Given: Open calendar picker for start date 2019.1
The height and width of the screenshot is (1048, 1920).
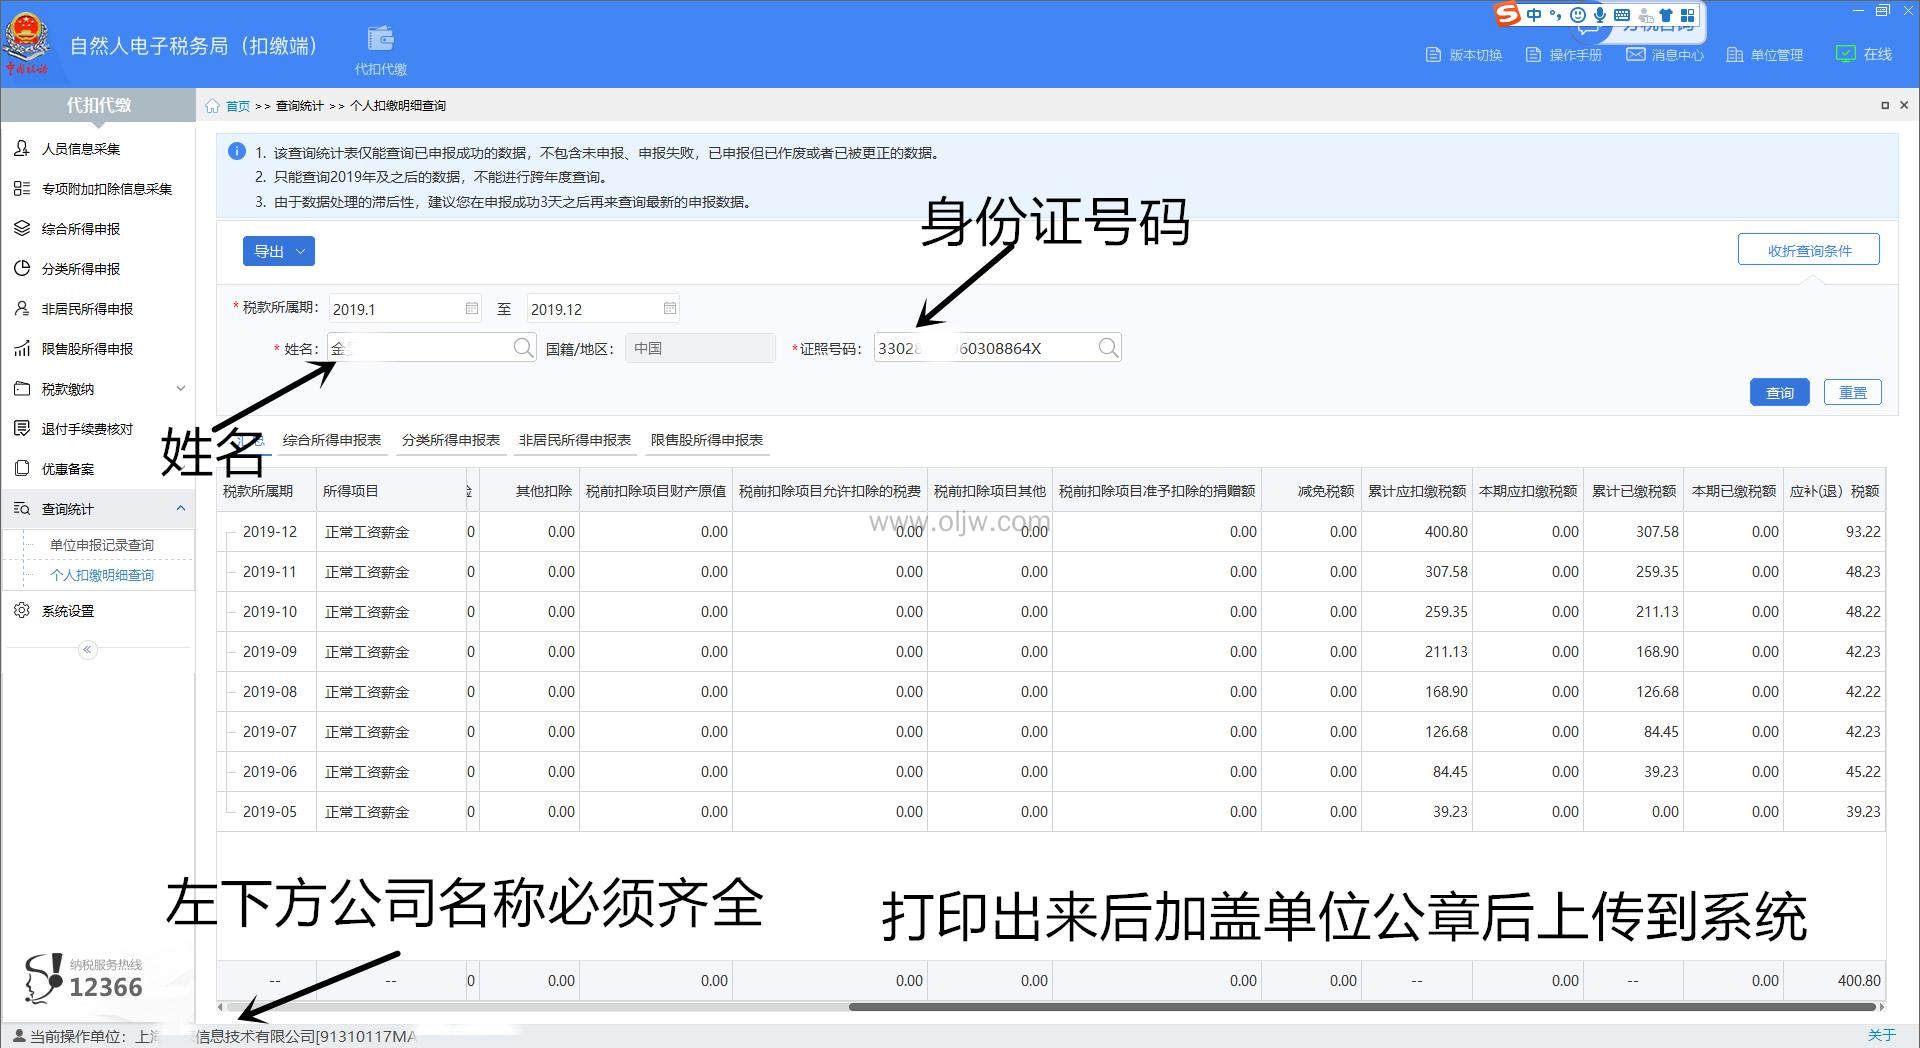Looking at the screenshot, I should point(472,309).
